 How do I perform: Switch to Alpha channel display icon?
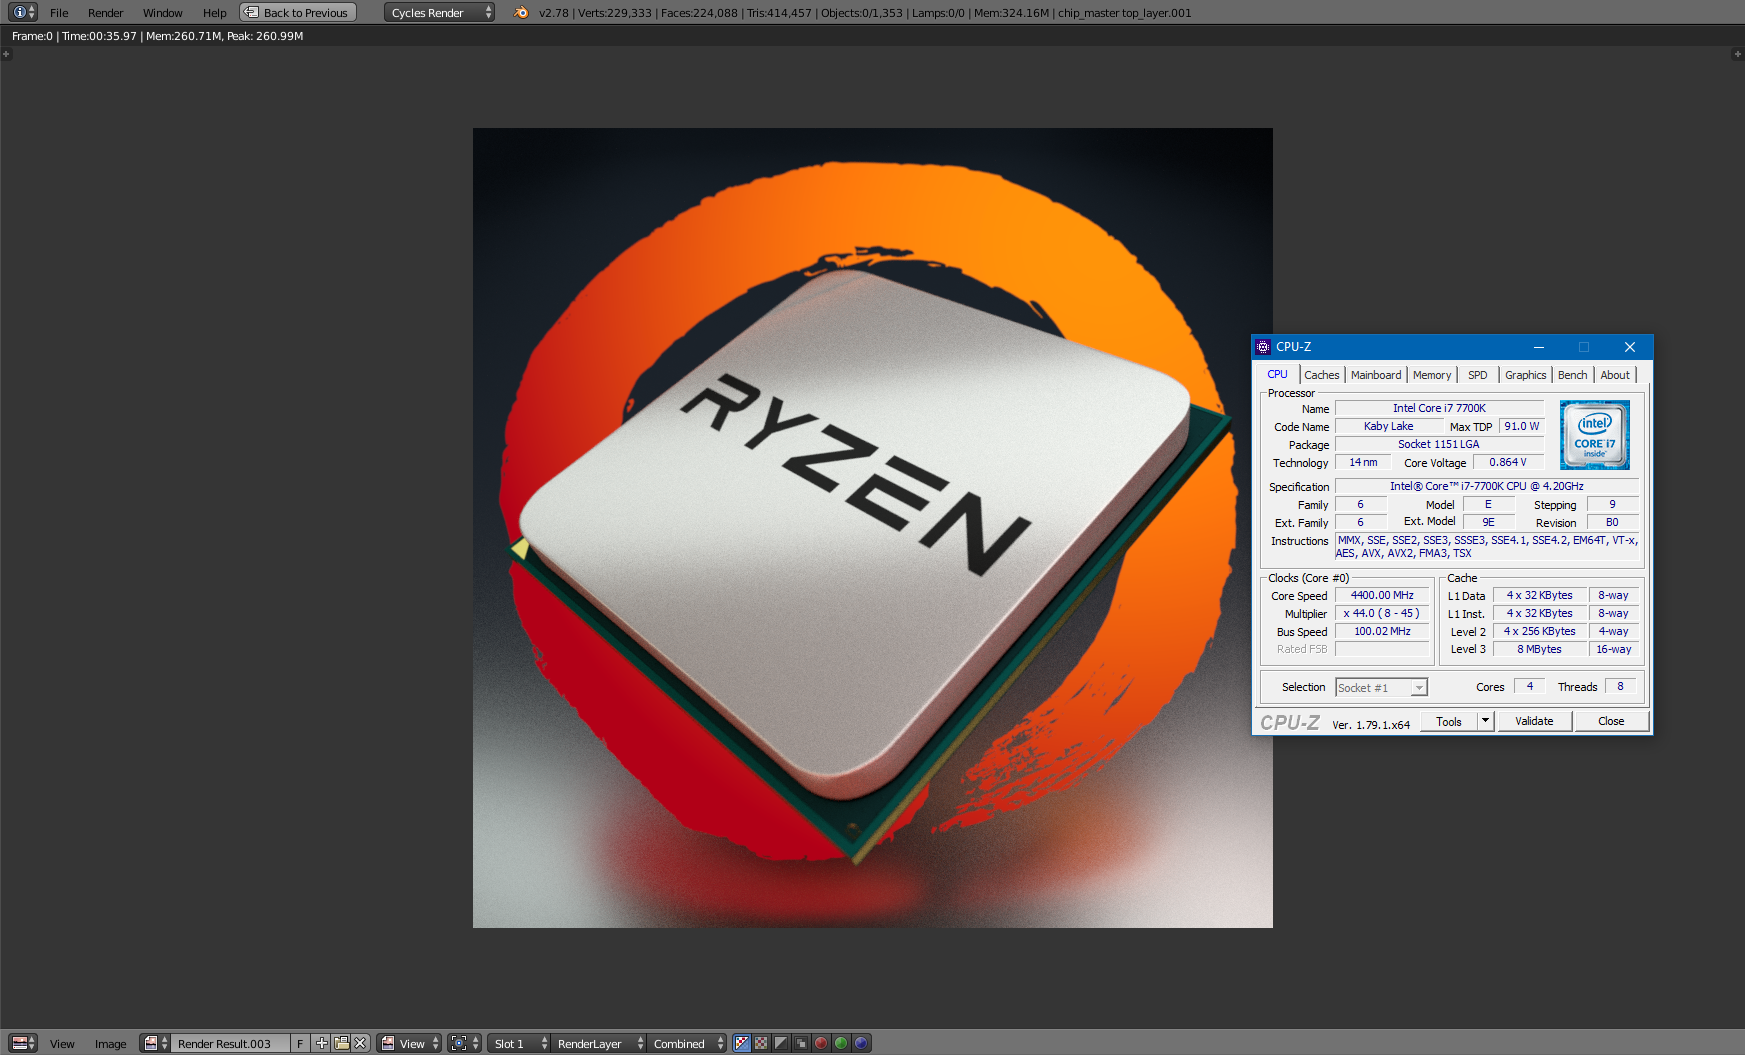781,1043
